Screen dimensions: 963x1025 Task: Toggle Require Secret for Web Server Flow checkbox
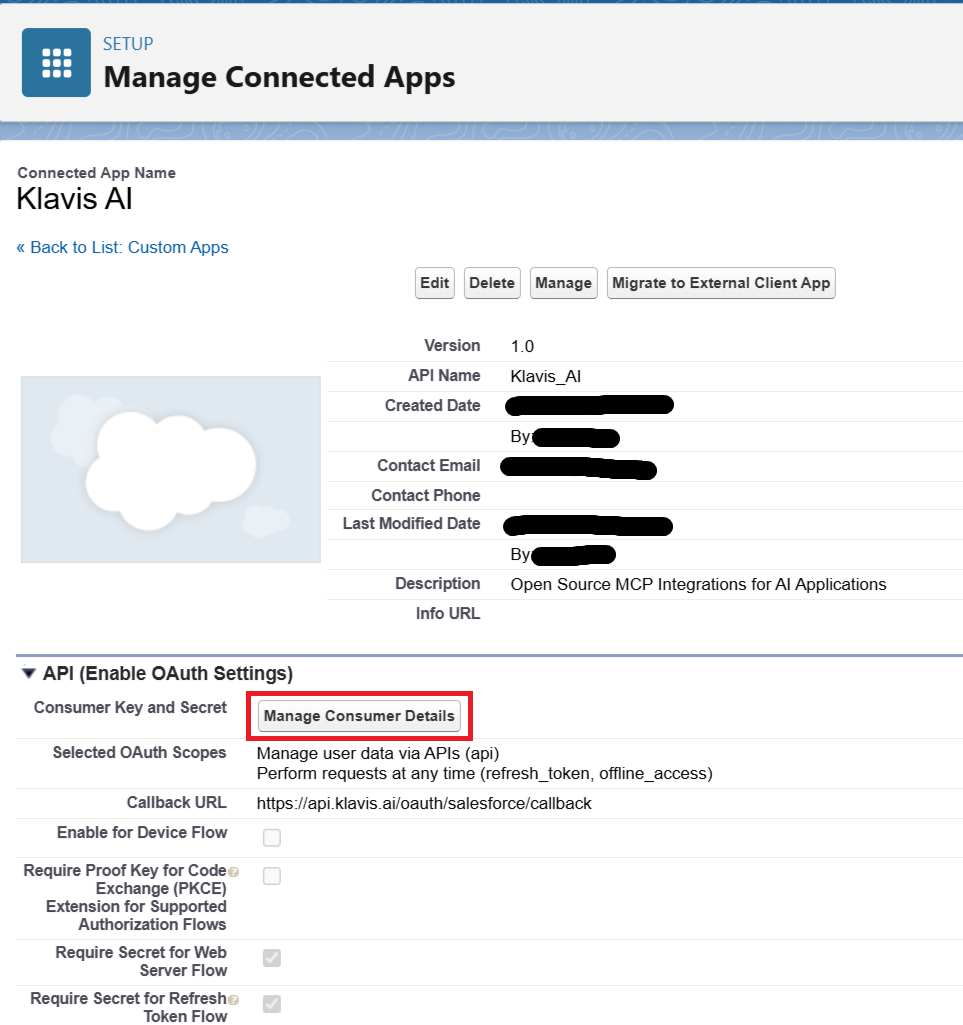272,958
